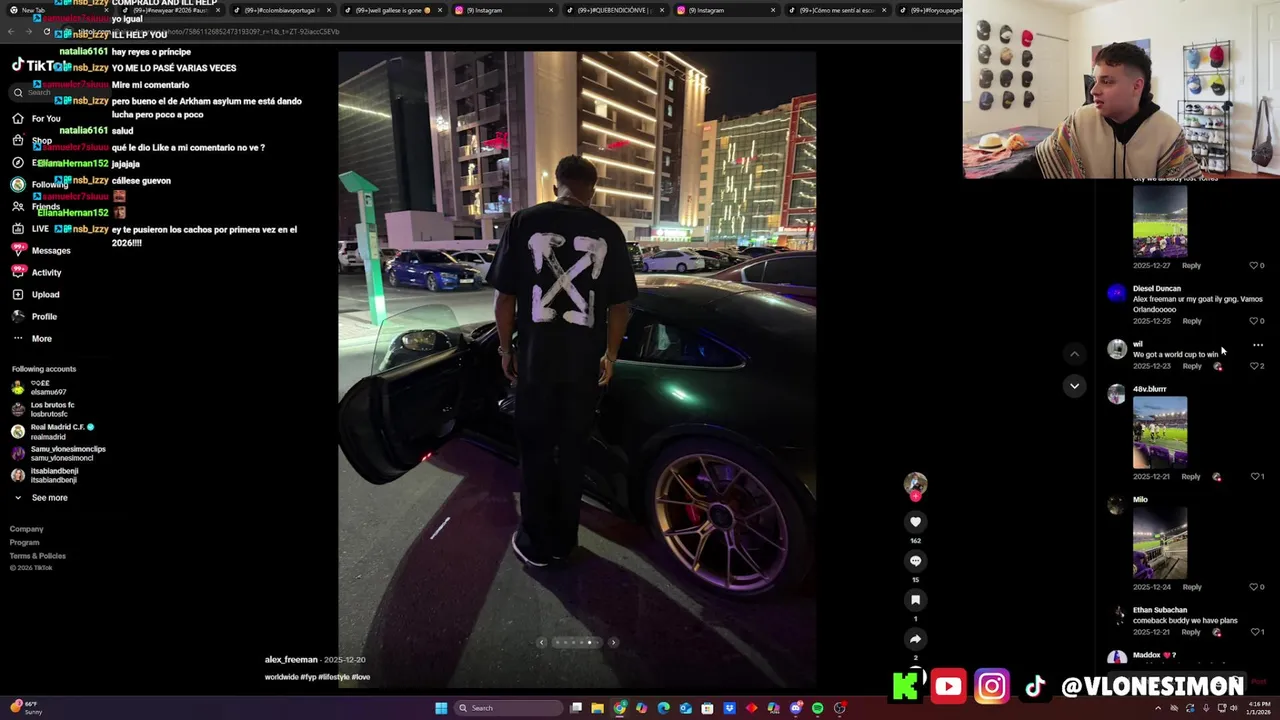The image size is (1280, 720).
Task: Switch to #QUEBENDICIÓNVE browser tab
Action: point(613,10)
